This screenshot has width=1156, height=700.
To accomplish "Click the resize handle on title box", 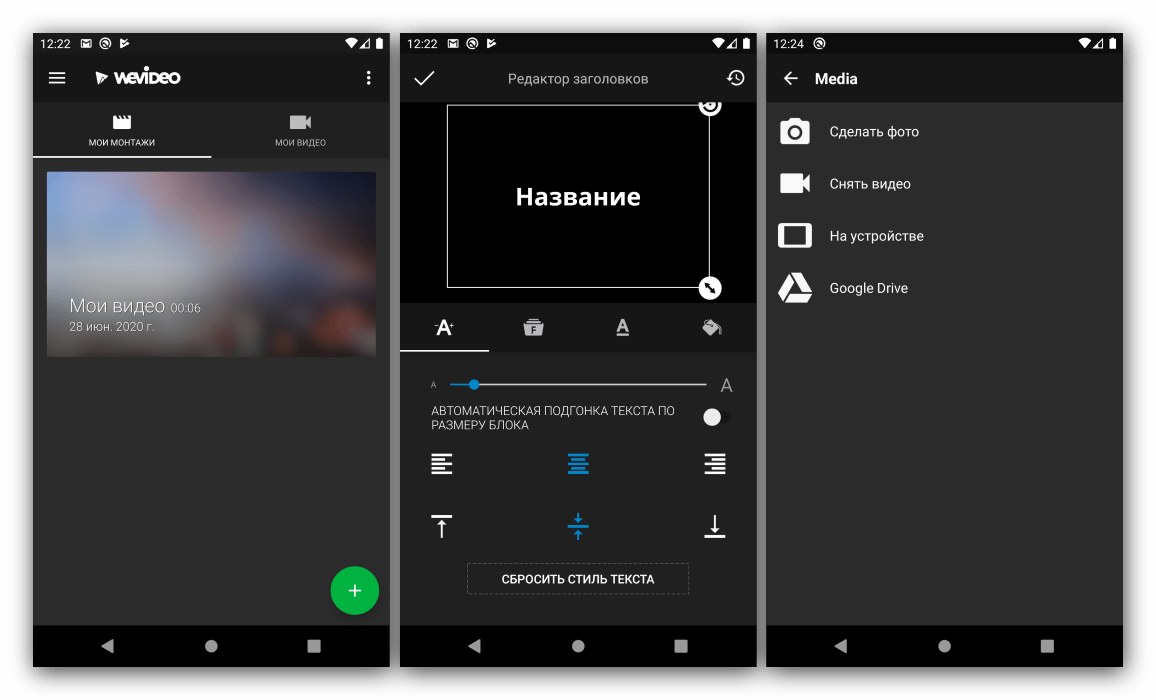I will 709,288.
